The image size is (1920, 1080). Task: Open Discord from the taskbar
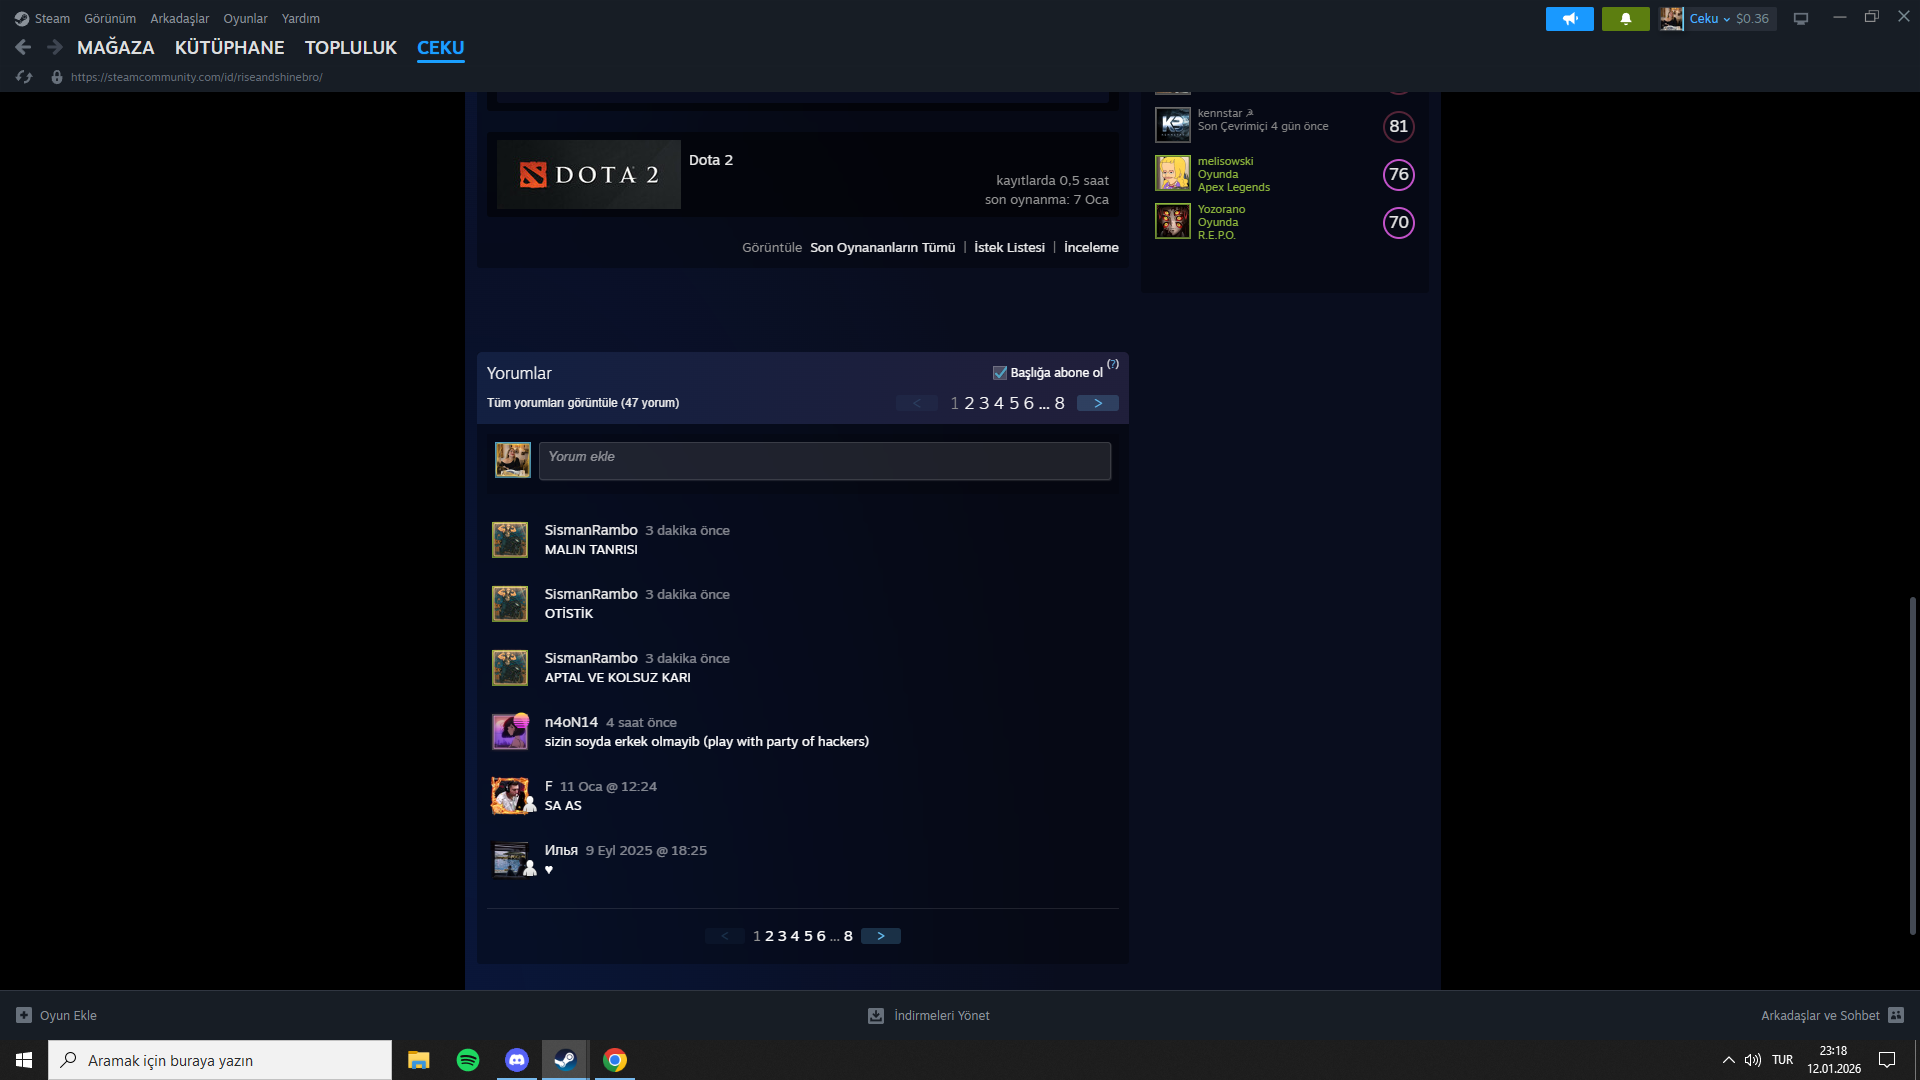pos(517,1060)
